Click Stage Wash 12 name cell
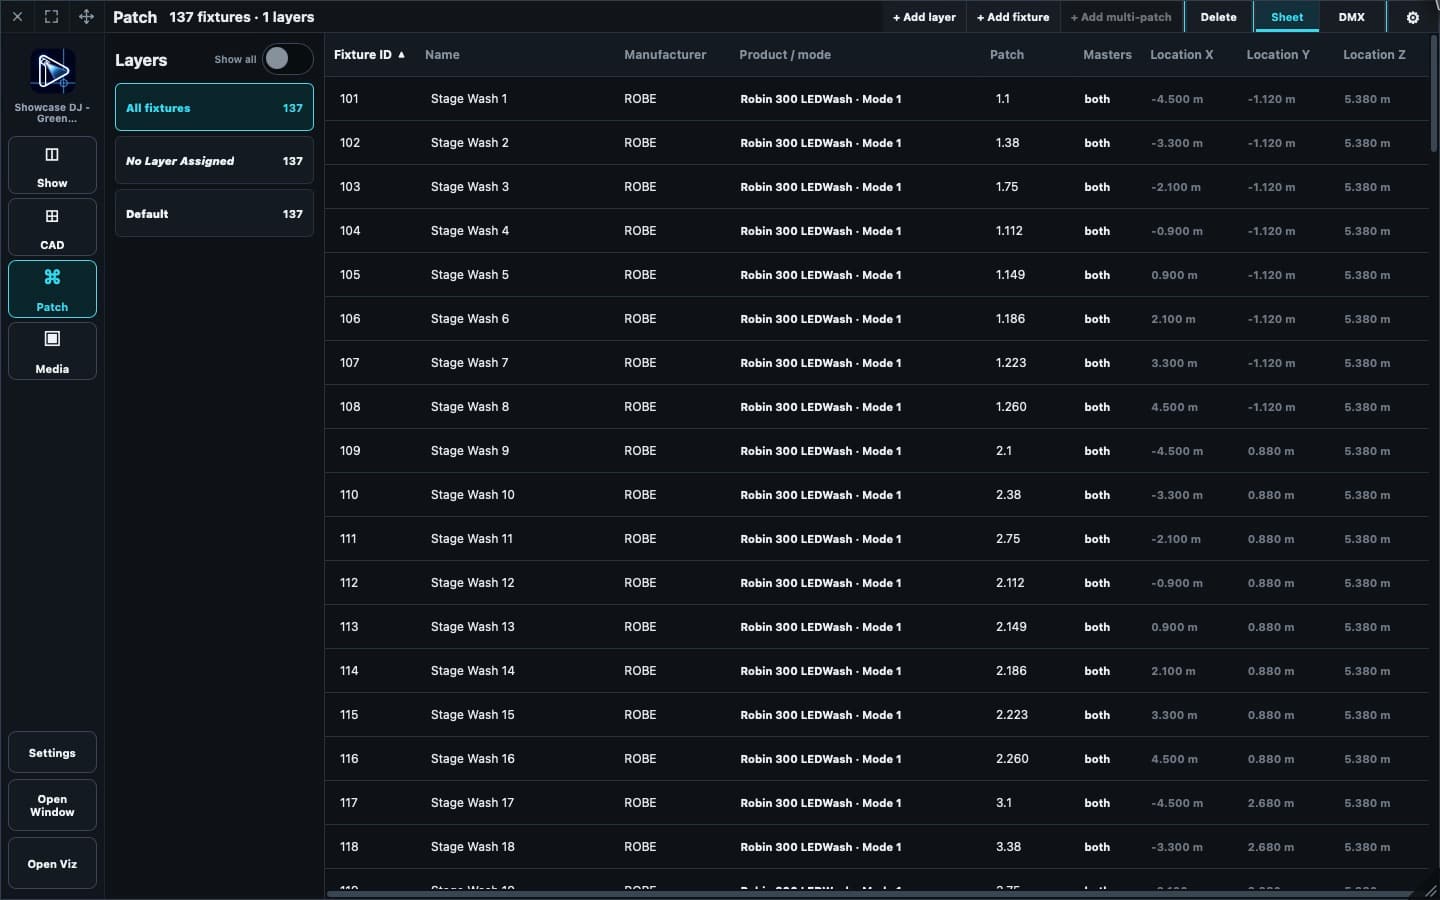The image size is (1440, 900). coord(473,583)
